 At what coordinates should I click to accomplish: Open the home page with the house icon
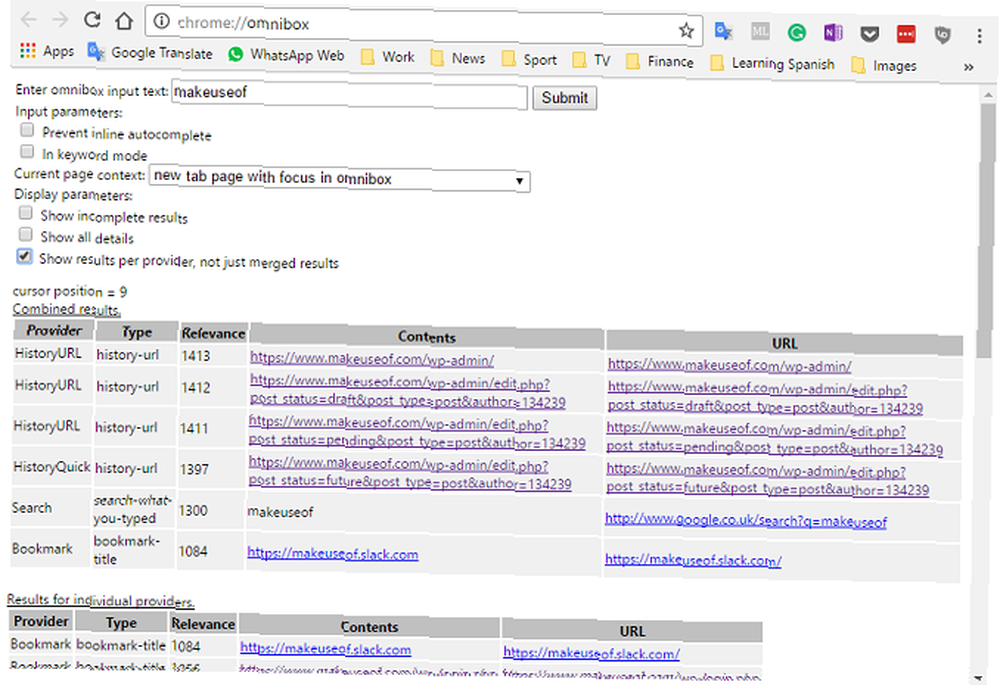point(124,21)
